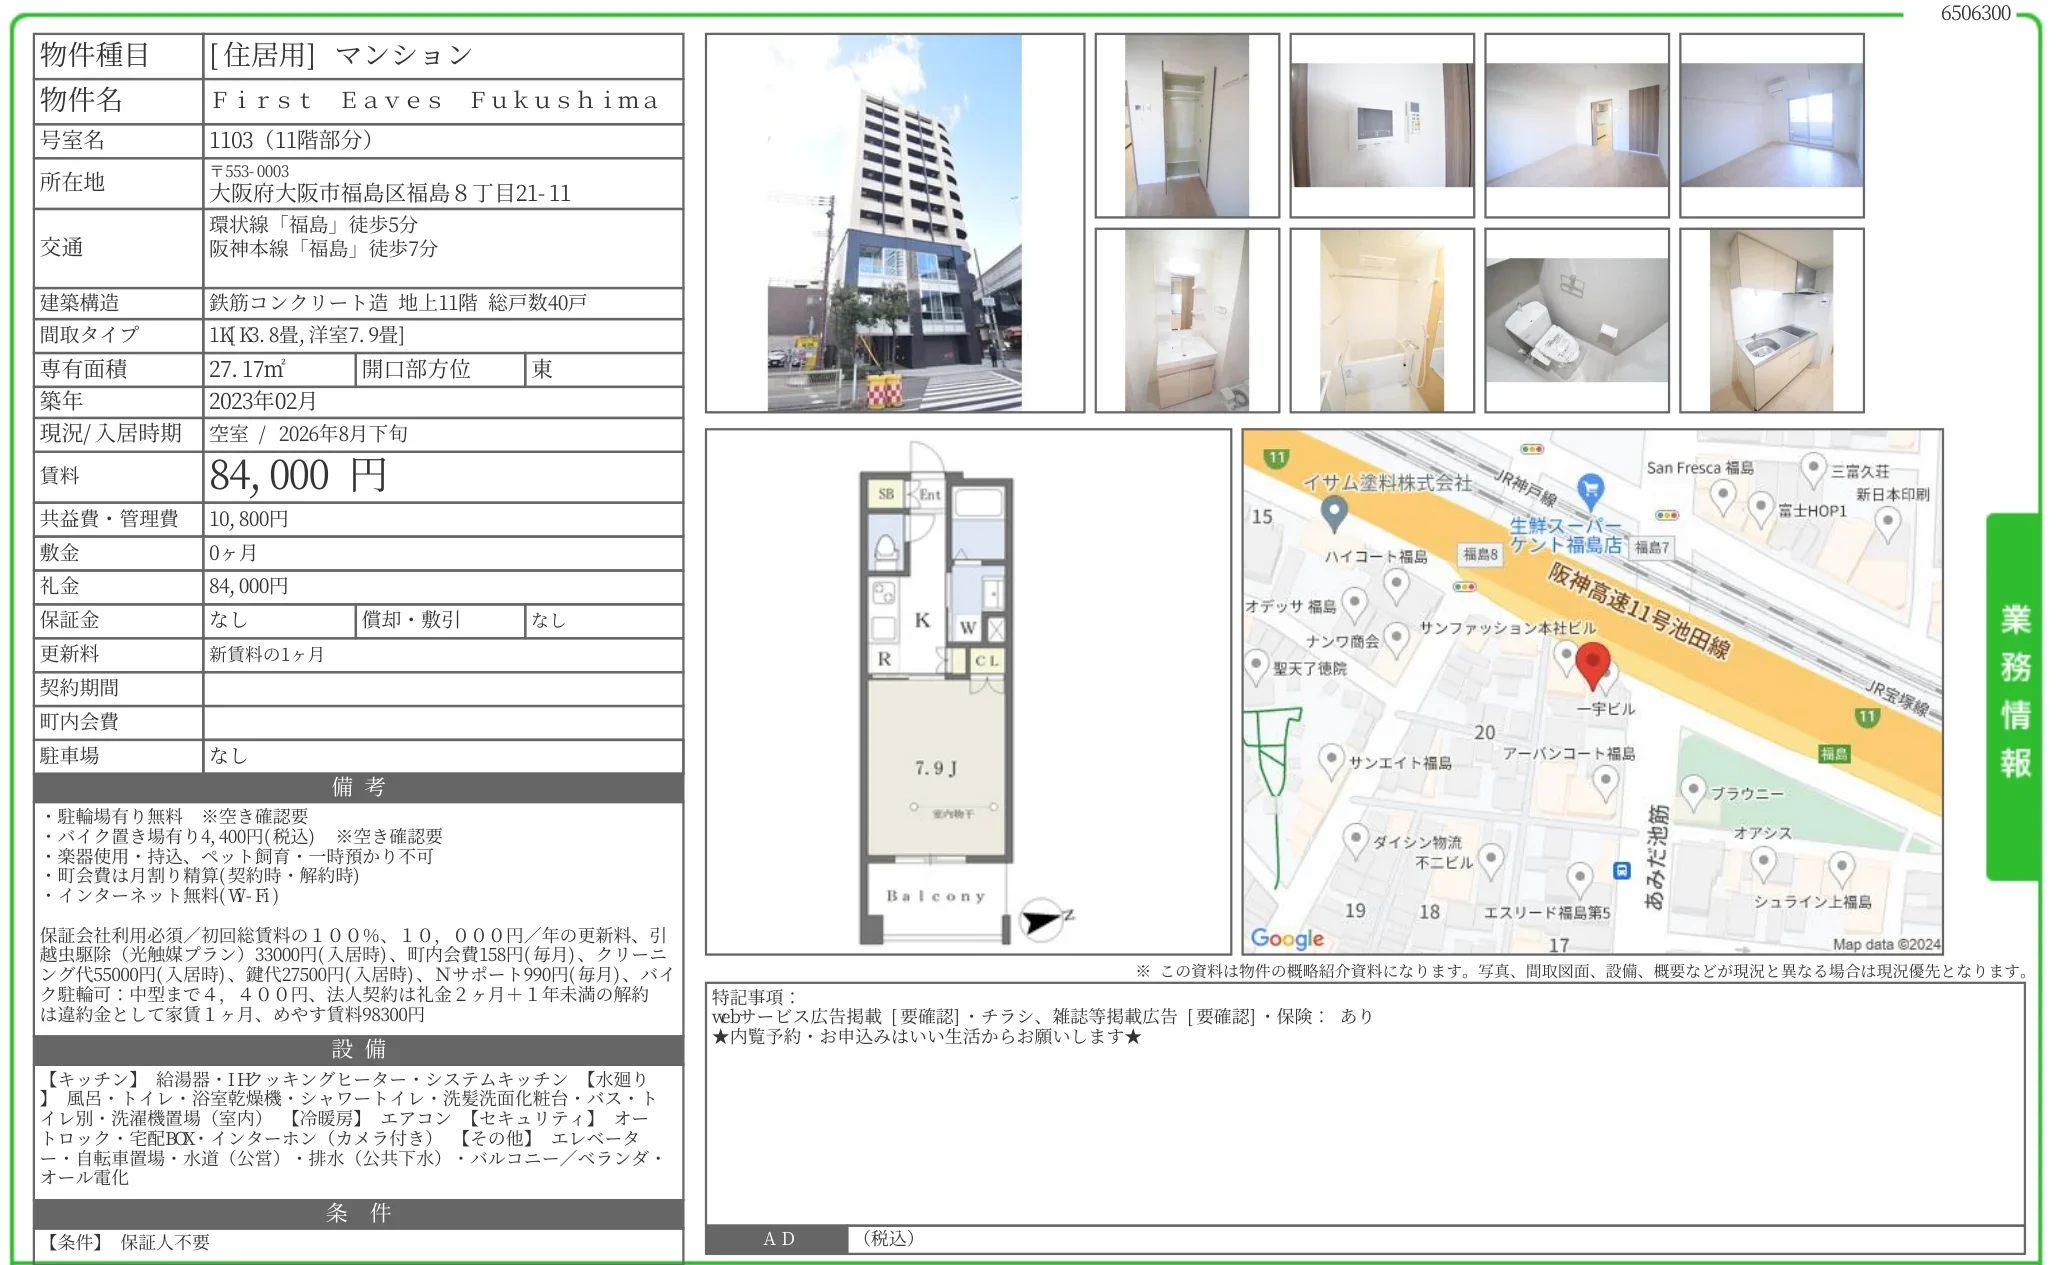
Task: Click the red property location marker on the map
Action: pyautogui.click(x=1592, y=666)
